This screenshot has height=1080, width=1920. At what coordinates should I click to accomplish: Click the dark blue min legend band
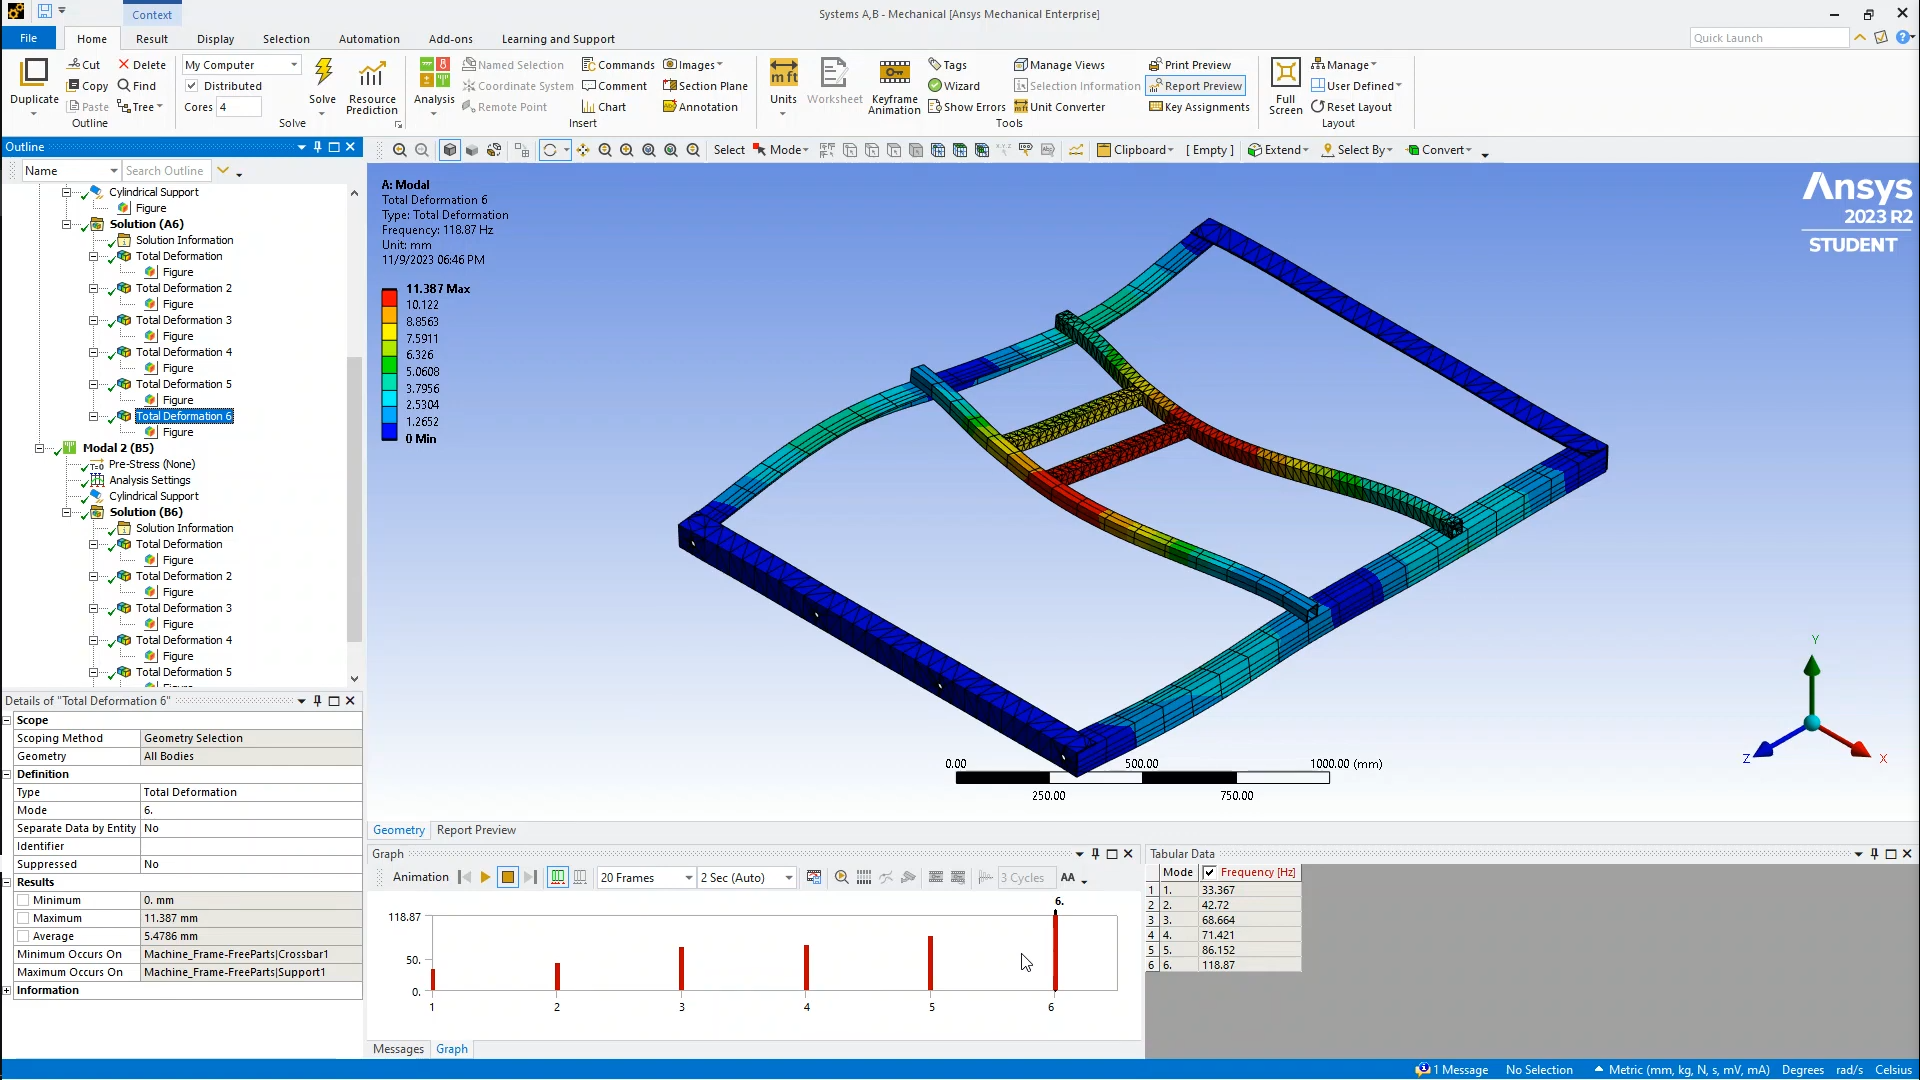tap(389, 432)
